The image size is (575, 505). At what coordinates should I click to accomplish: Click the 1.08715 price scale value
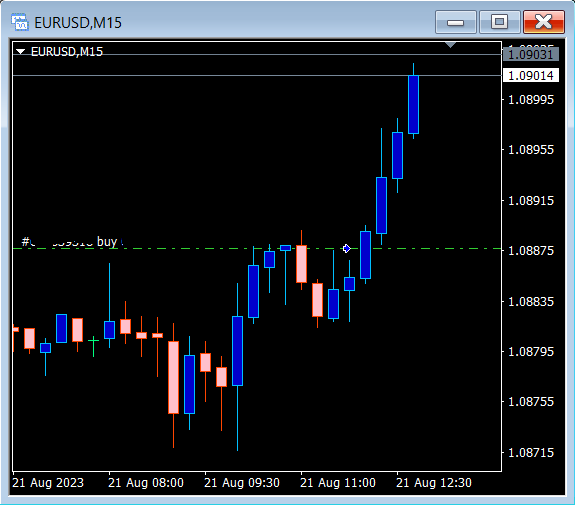pos(531,453)
